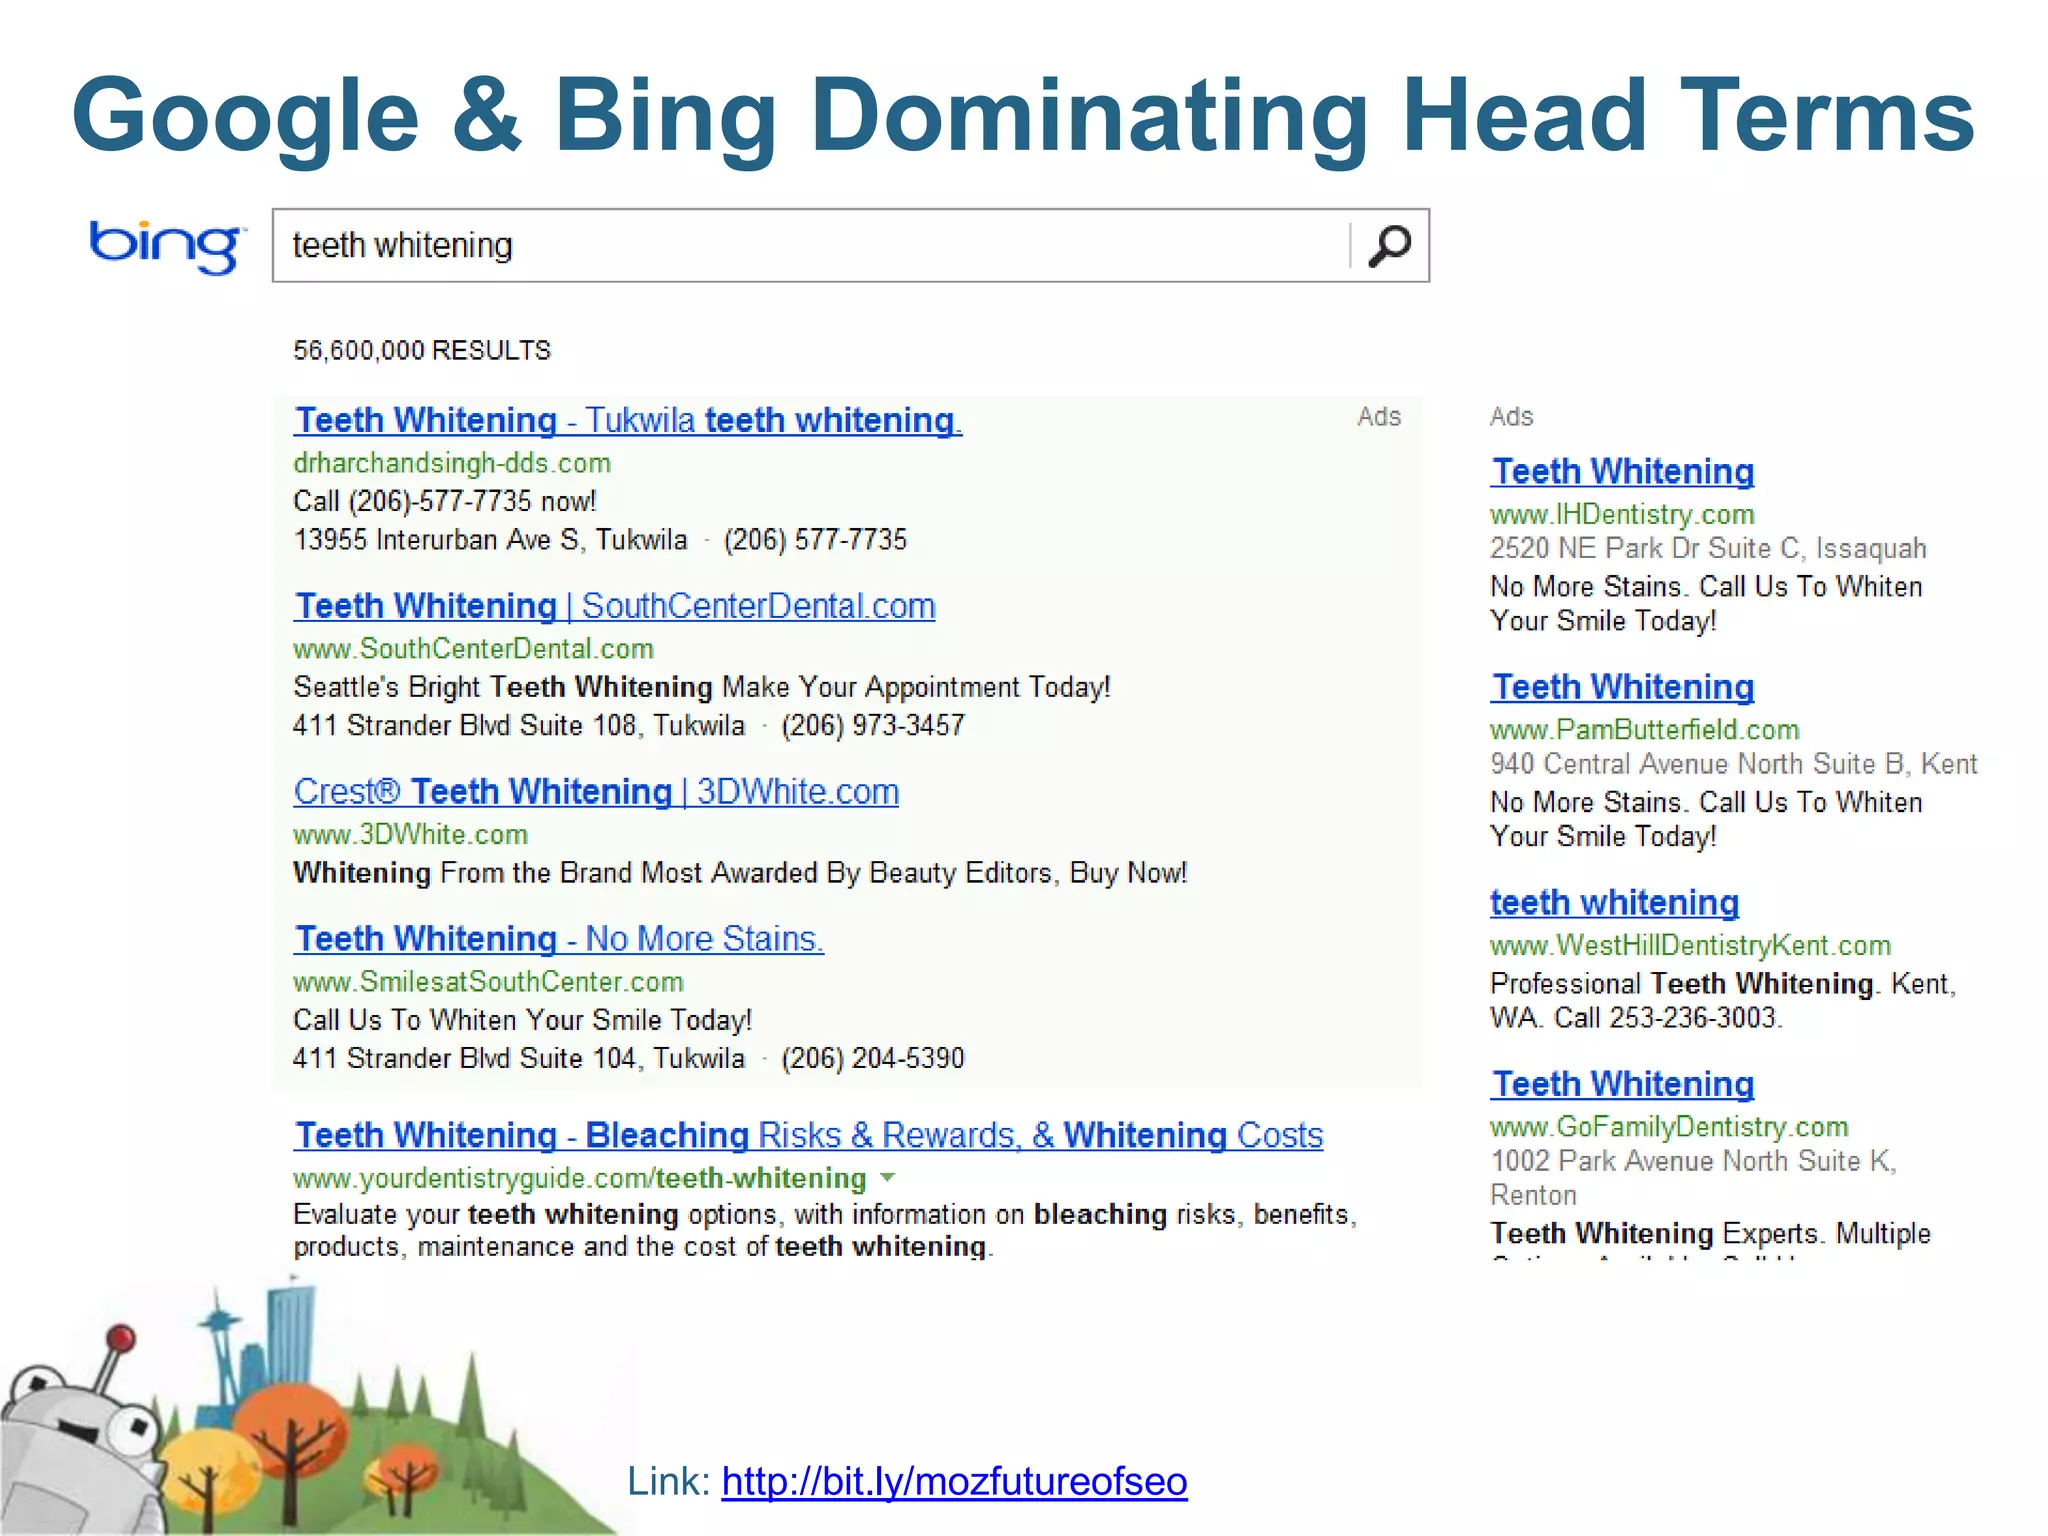Click the www.SouthCenterDental.com URL text
This screenshot has width=2048, height=1536.
click(473, 649)
